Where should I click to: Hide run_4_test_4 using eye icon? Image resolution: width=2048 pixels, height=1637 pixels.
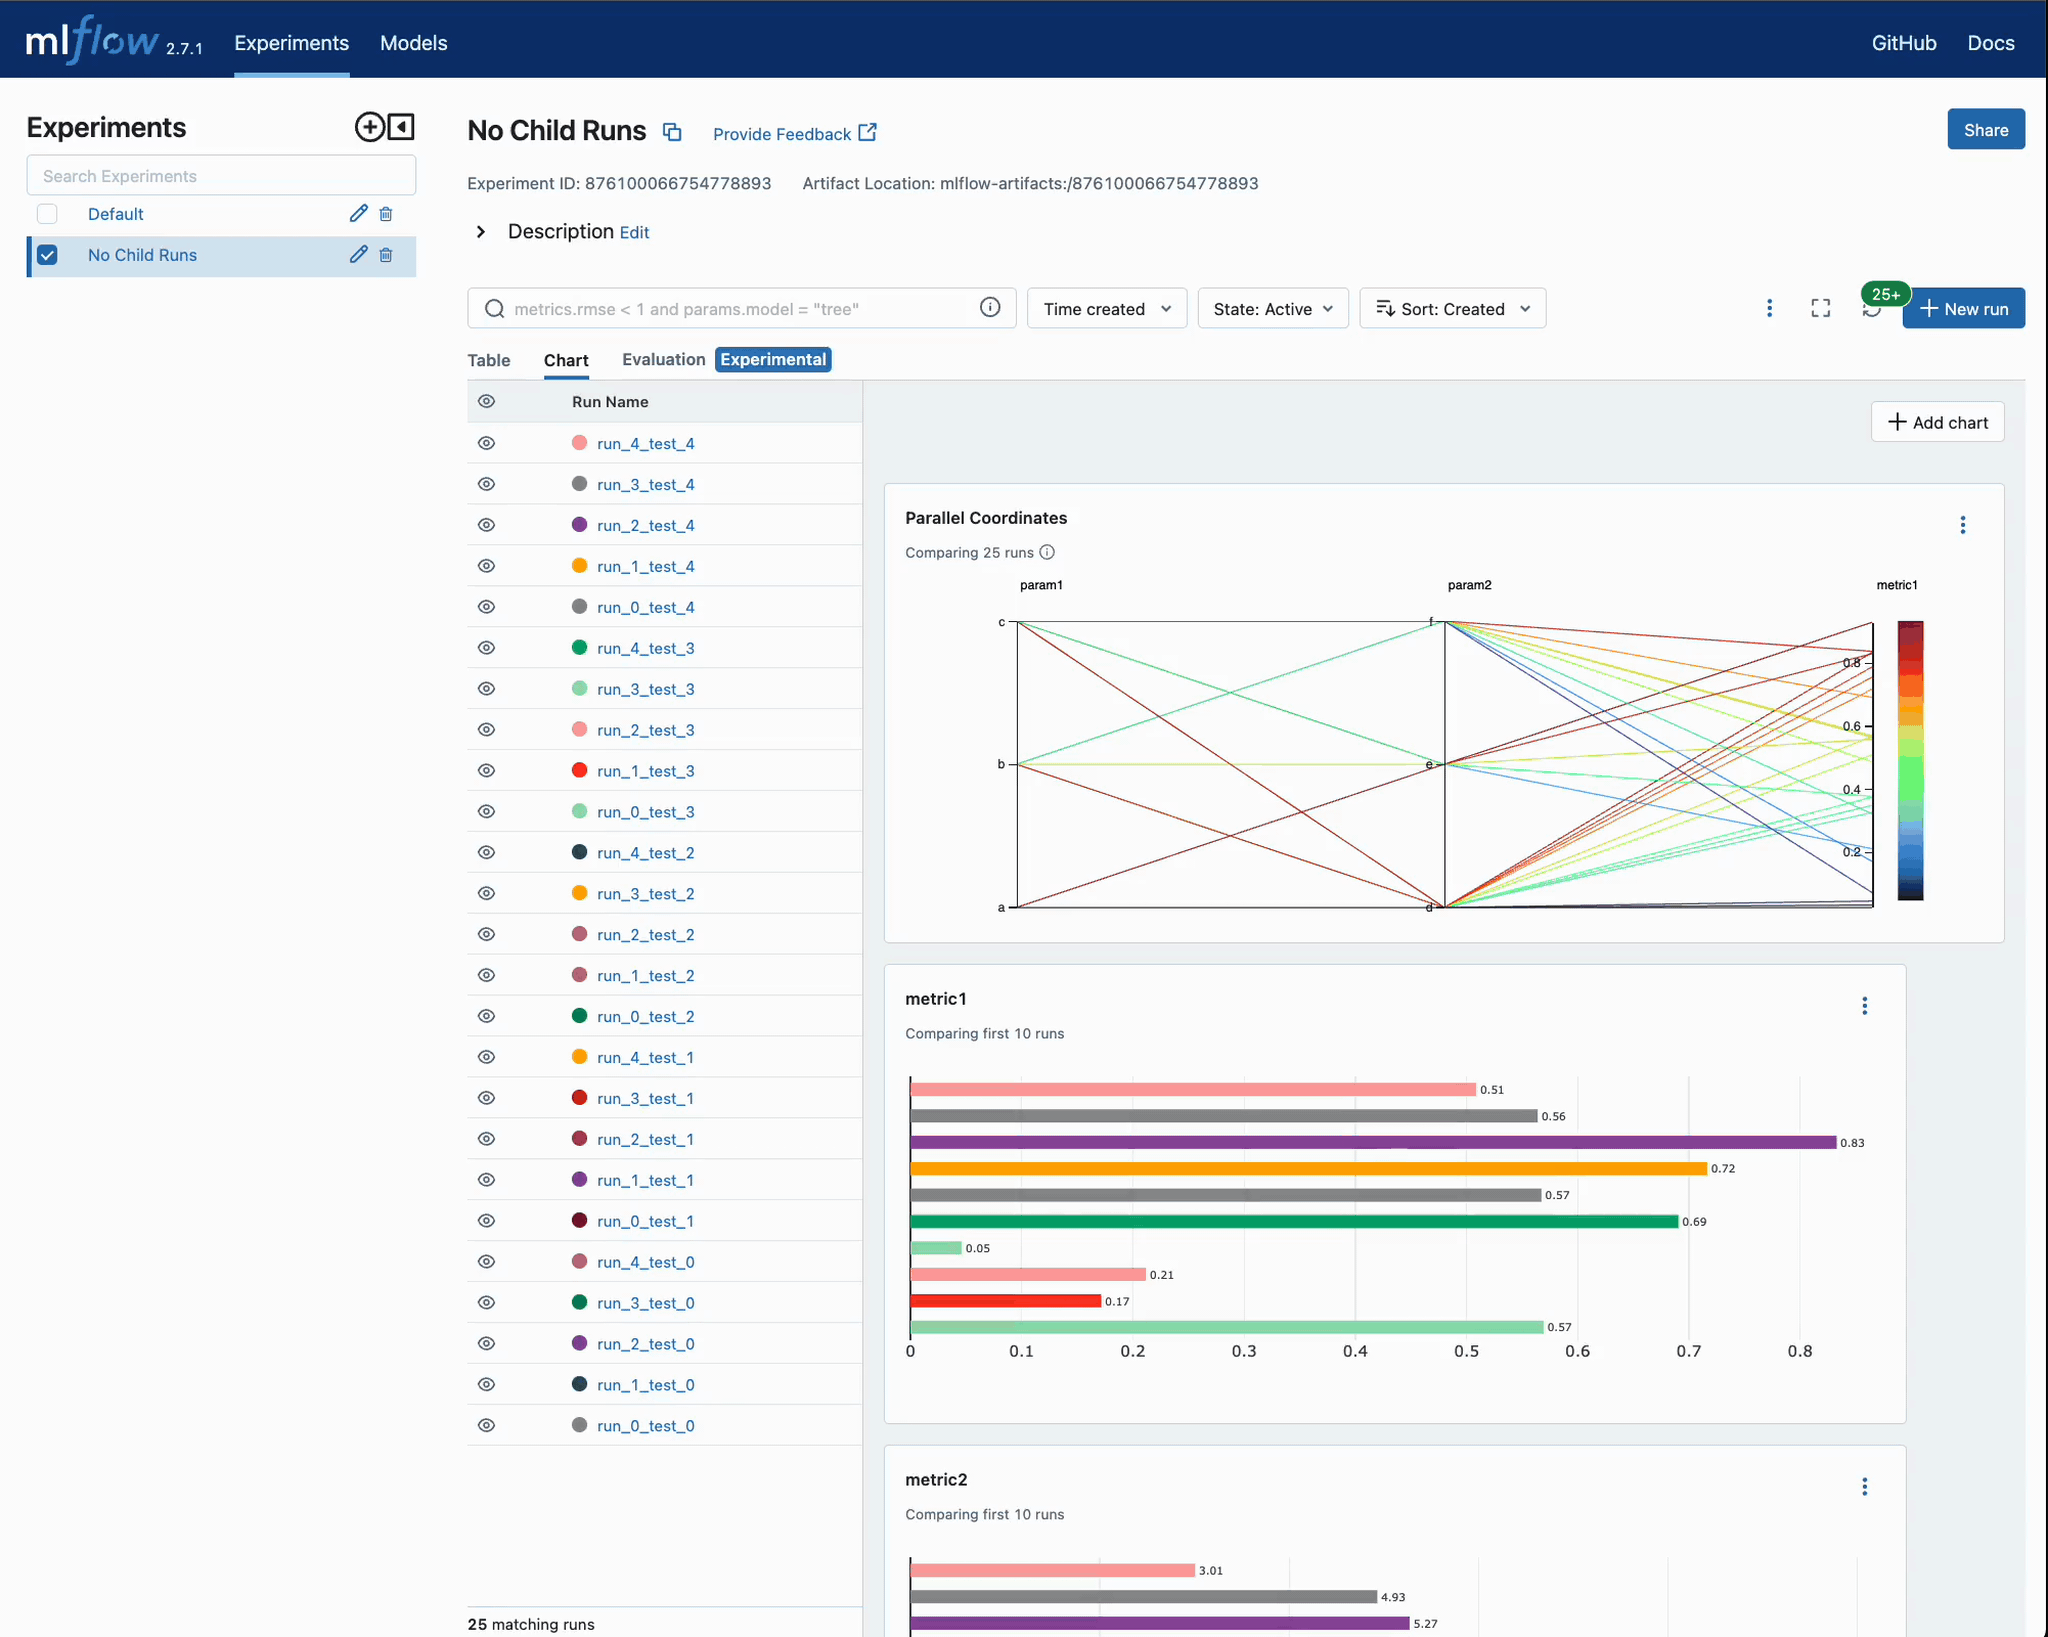(x=487, y=443)
